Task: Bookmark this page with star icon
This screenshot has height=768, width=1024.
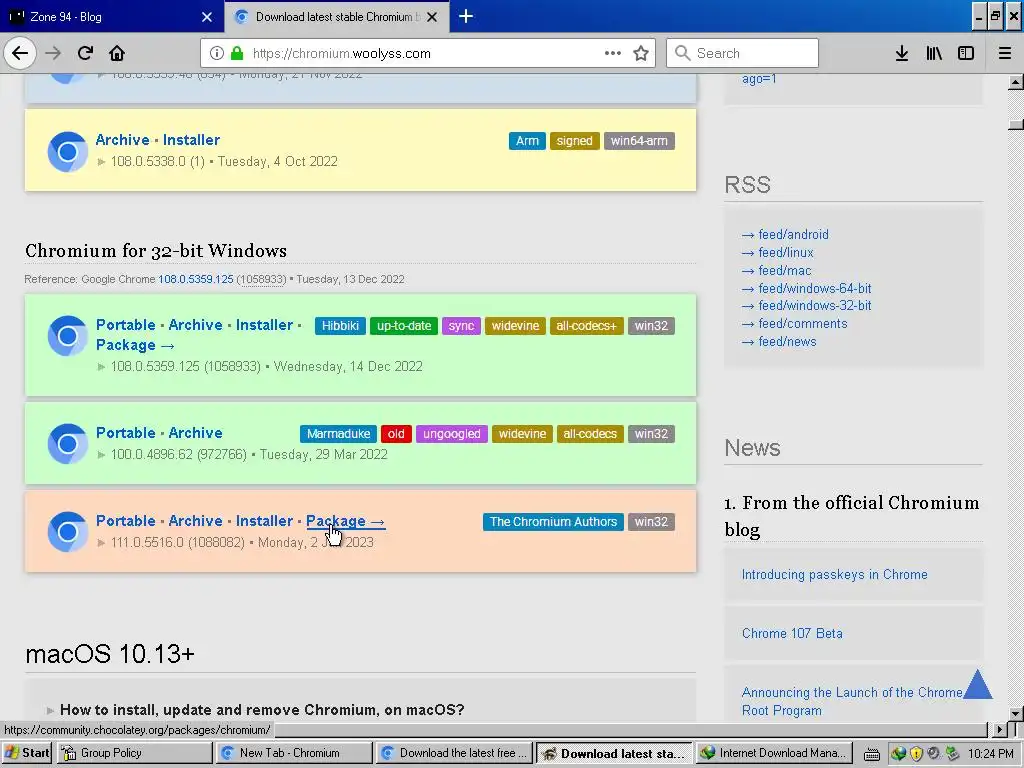Action: click(641, 53)
